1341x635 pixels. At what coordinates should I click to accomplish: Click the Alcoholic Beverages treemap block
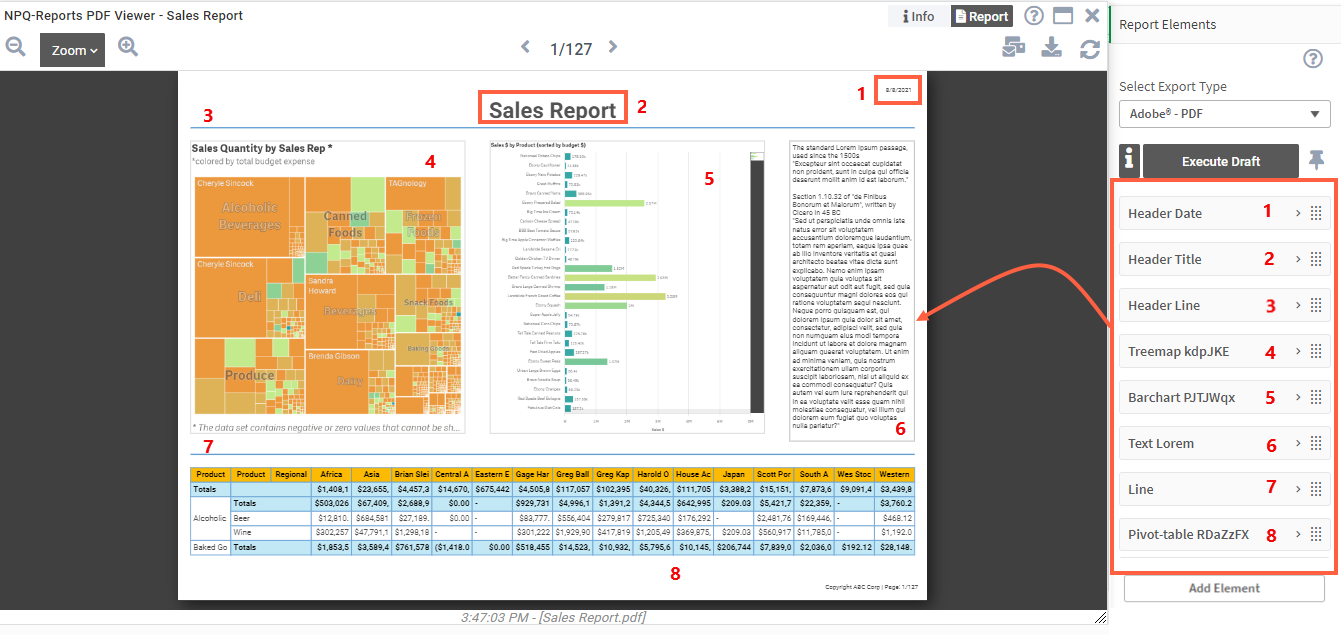point(251,216)
